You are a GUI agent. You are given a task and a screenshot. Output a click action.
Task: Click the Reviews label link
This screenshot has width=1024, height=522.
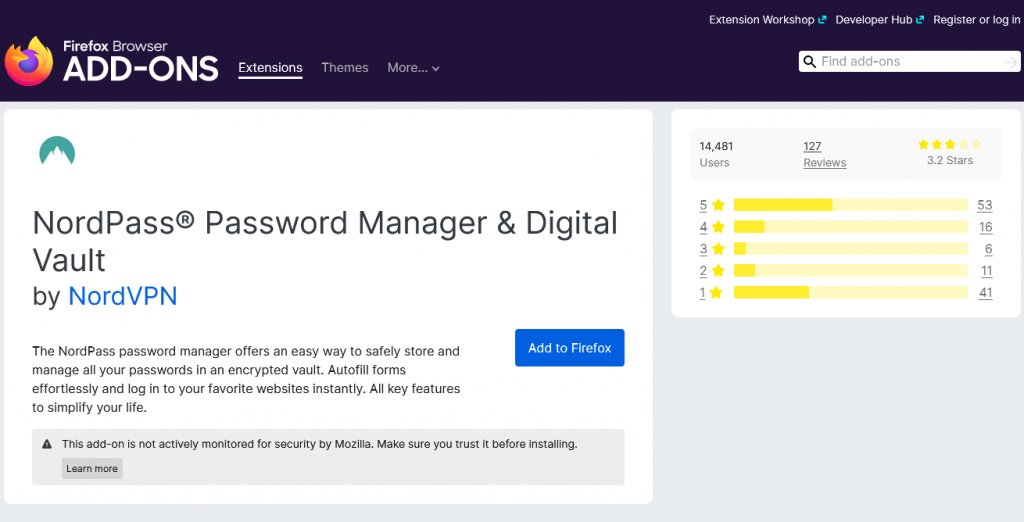(x=825, y=163)
